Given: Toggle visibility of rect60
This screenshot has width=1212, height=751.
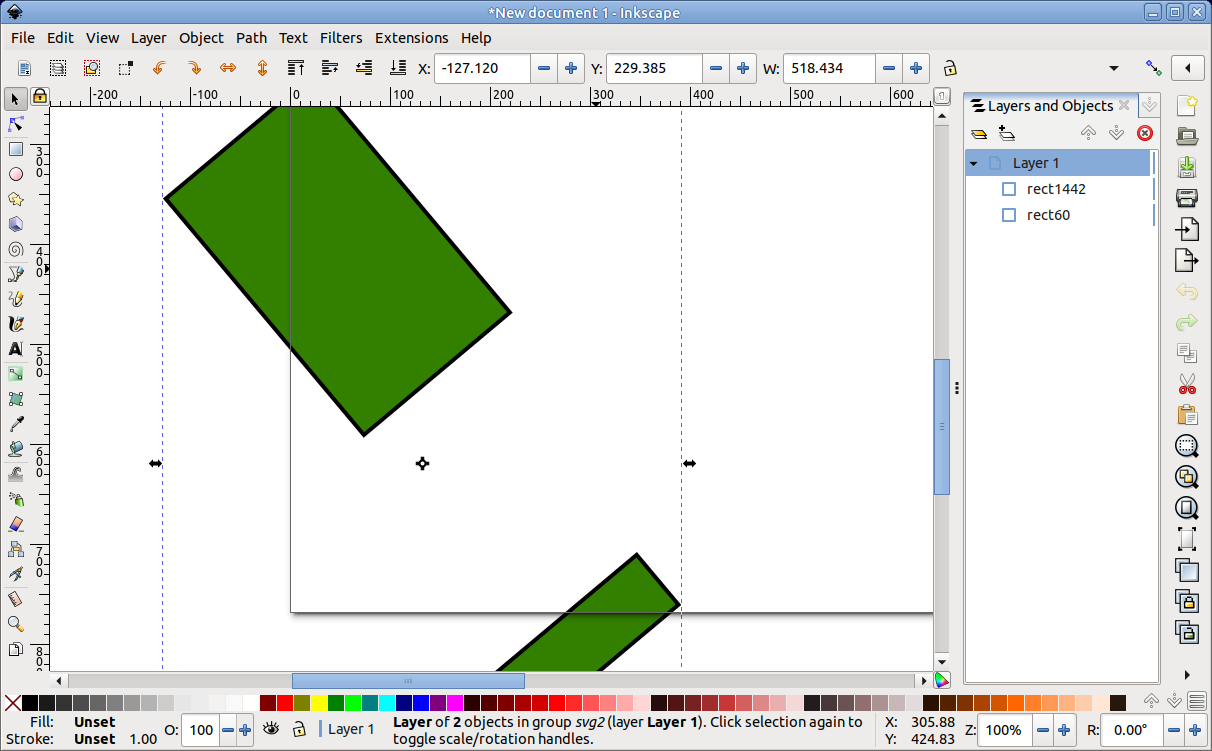Looking at the screenshot, I should 1008,214.
